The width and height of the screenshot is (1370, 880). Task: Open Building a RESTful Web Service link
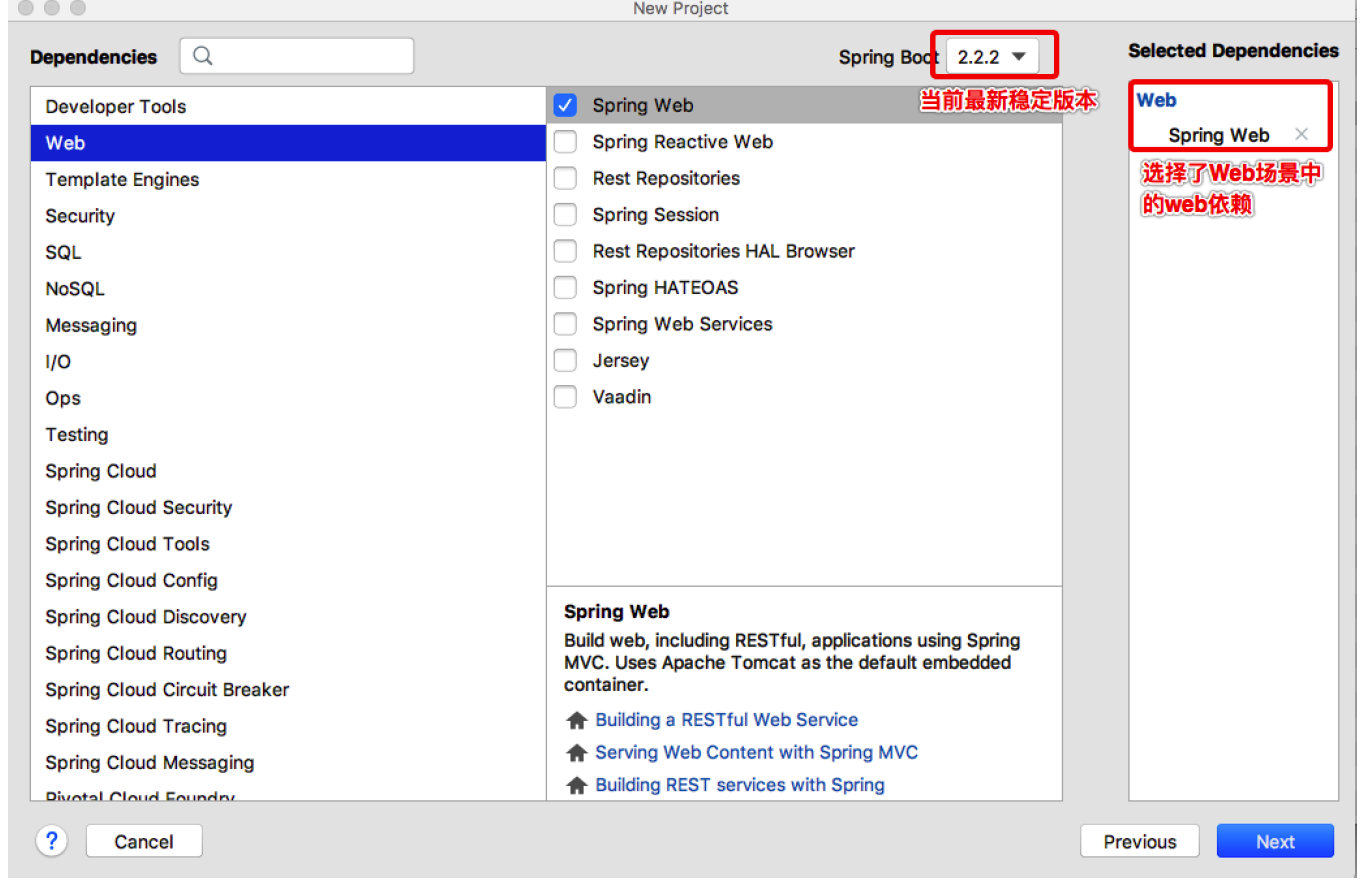point(727,720)
